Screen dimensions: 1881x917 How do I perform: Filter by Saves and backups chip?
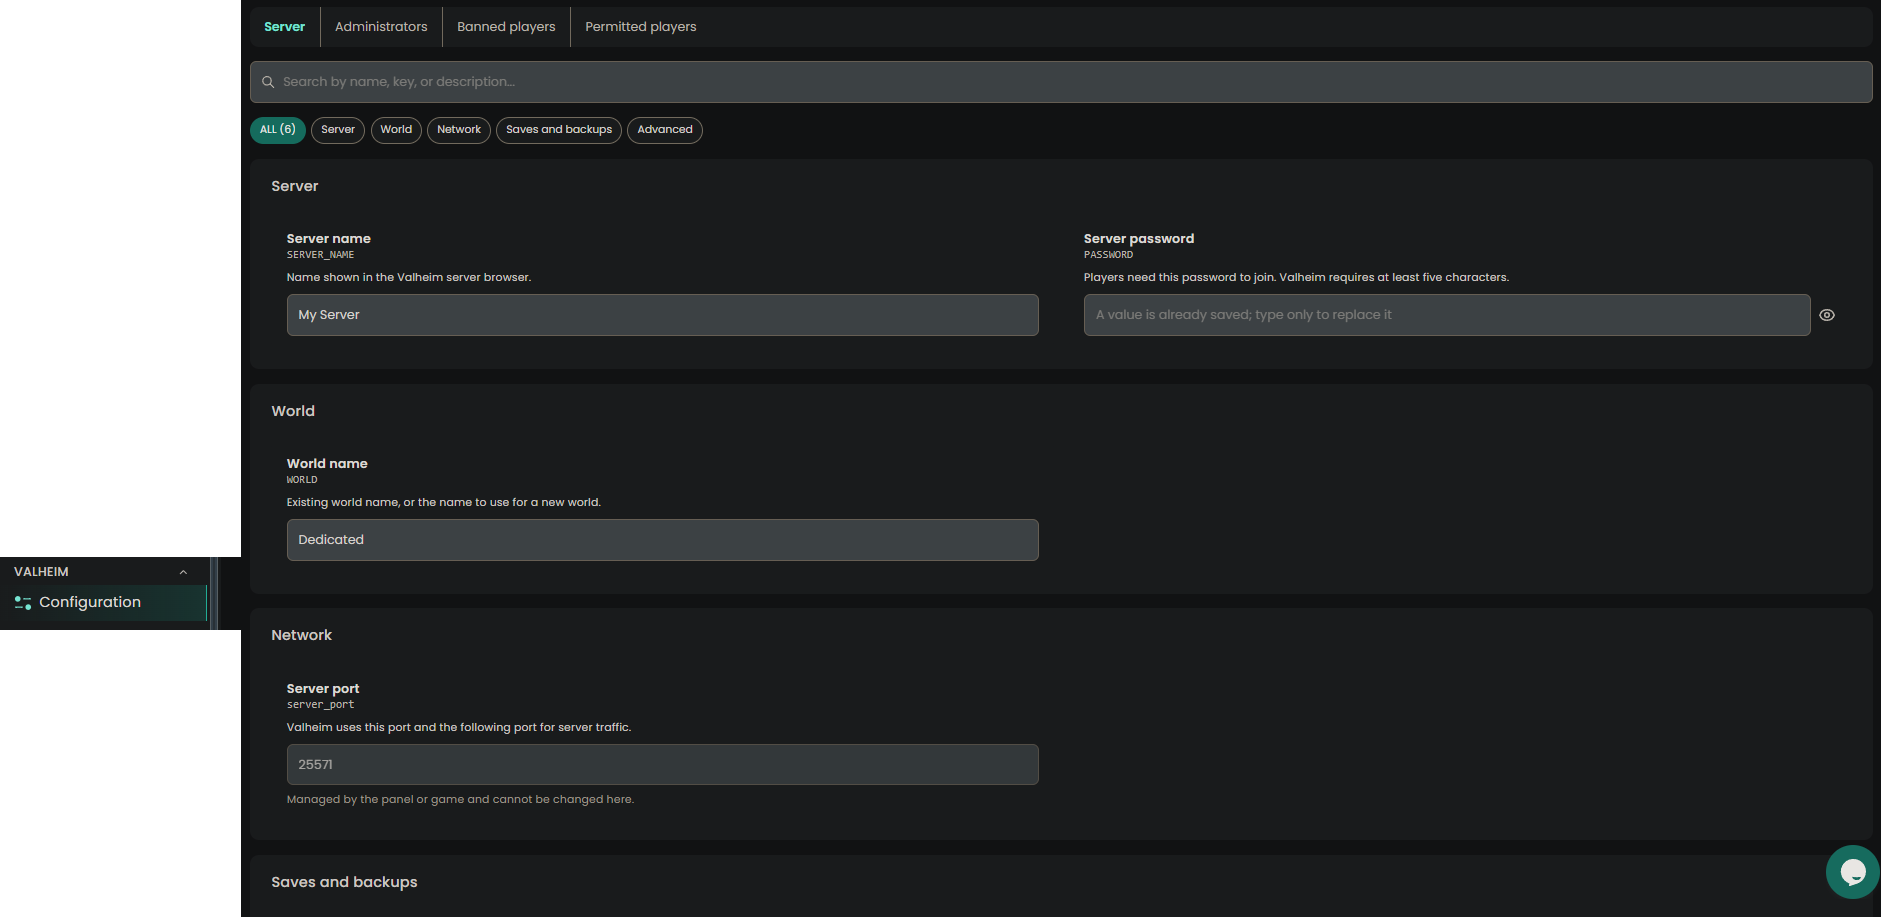(x=559, y=130)
